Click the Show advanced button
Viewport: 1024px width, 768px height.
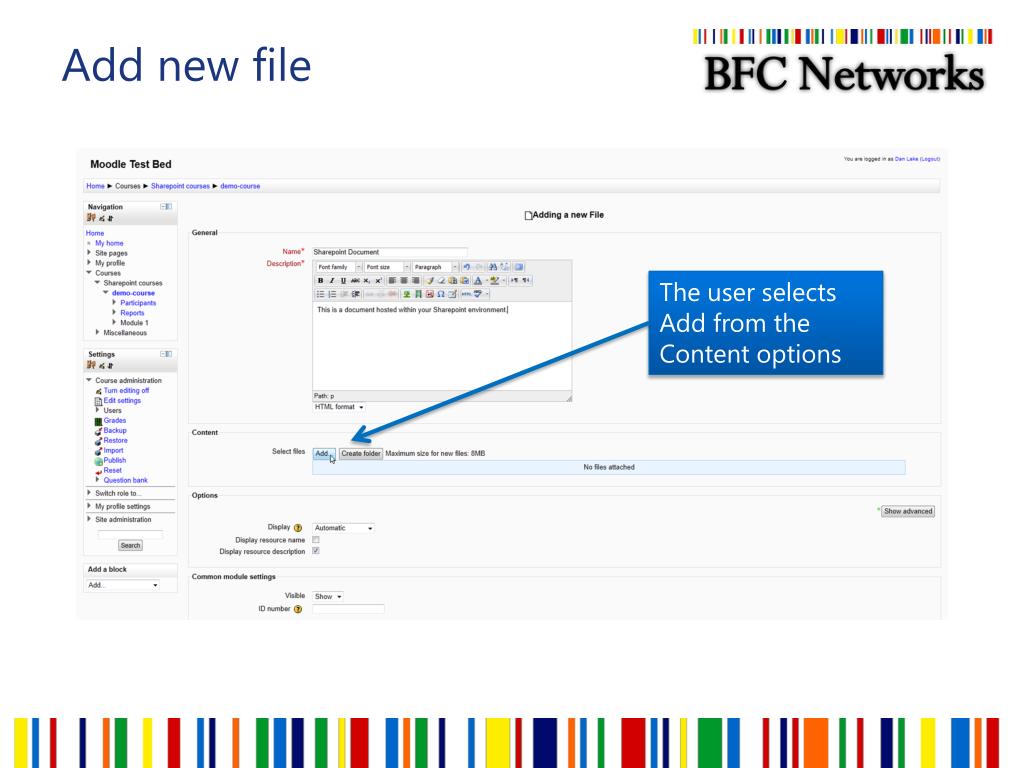908,511
